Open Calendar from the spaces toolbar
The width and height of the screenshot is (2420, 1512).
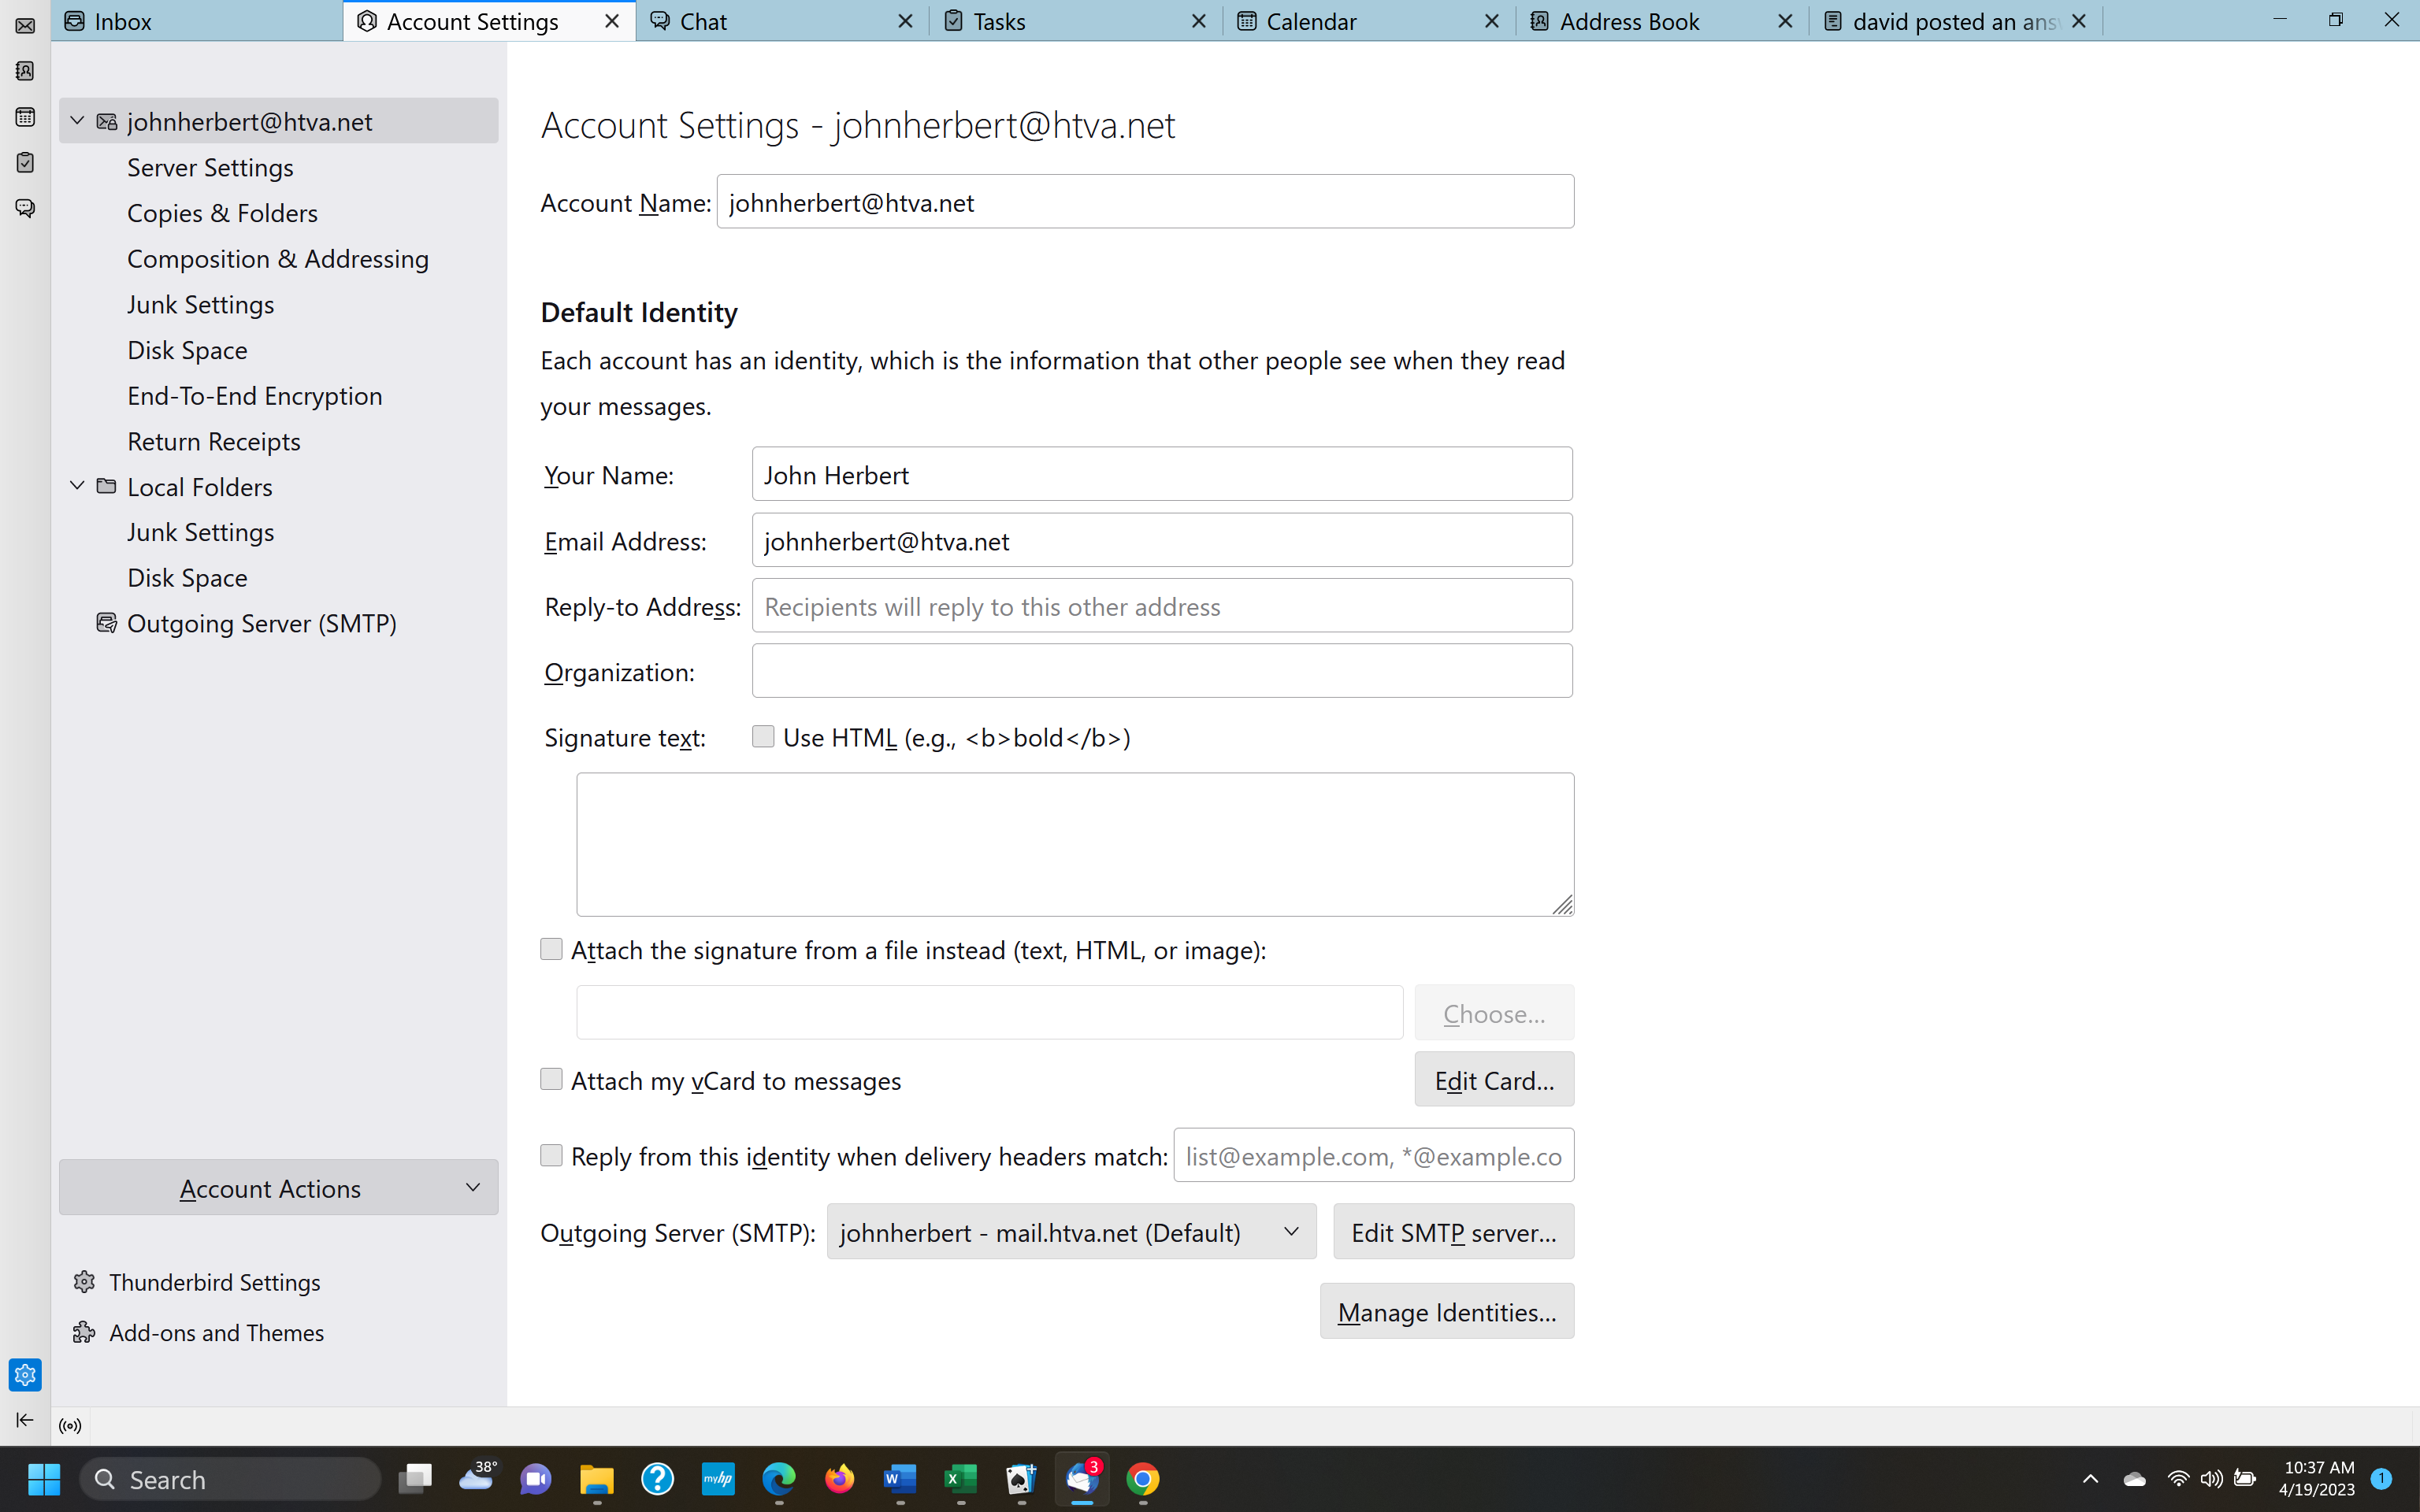coord(25,117)
